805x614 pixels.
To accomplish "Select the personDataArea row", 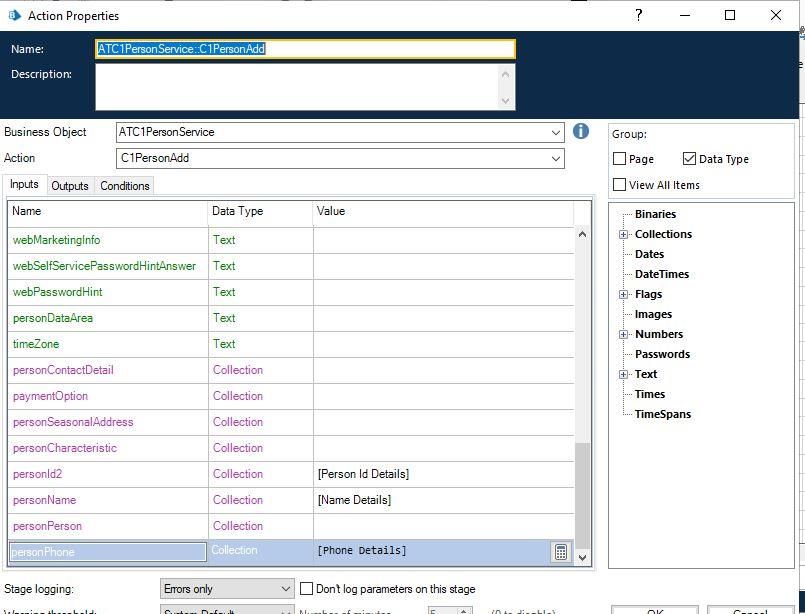I will (291, 318).
